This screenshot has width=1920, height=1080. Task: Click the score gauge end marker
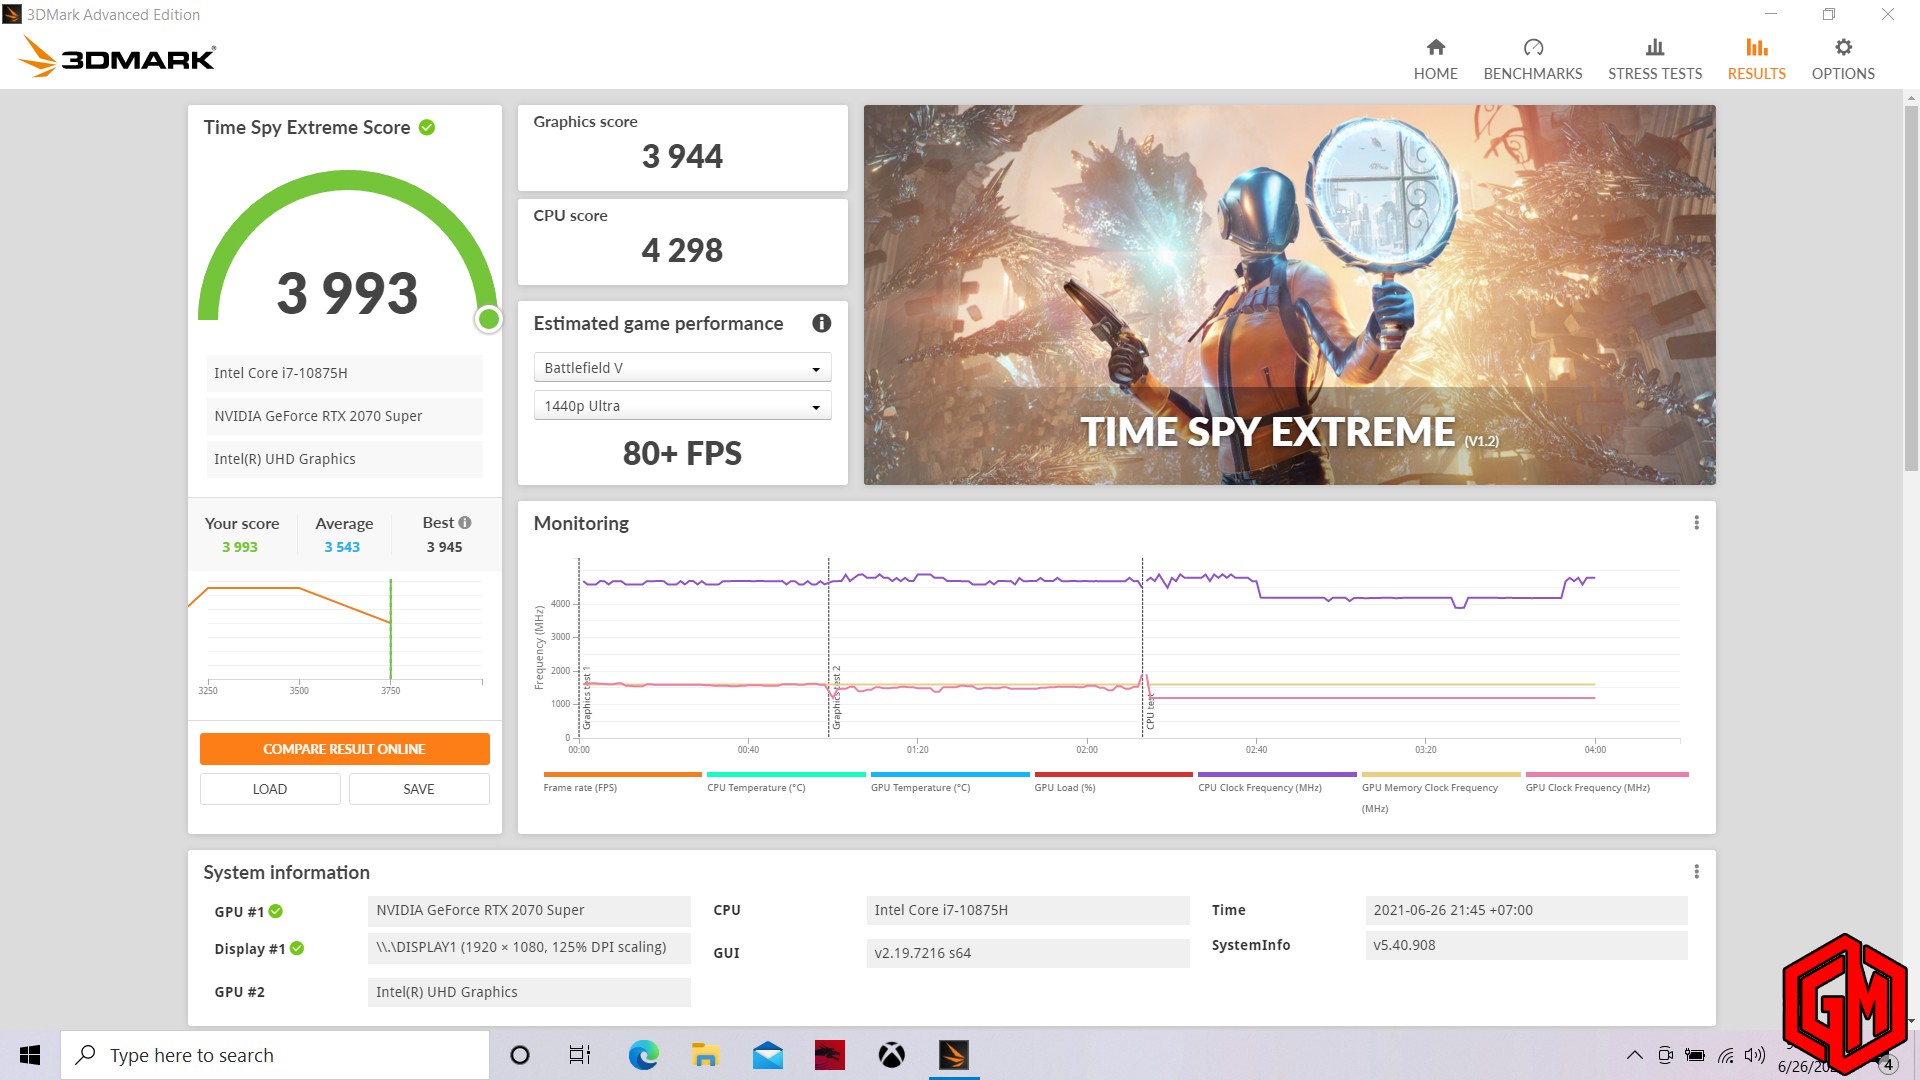coord(488,319)
